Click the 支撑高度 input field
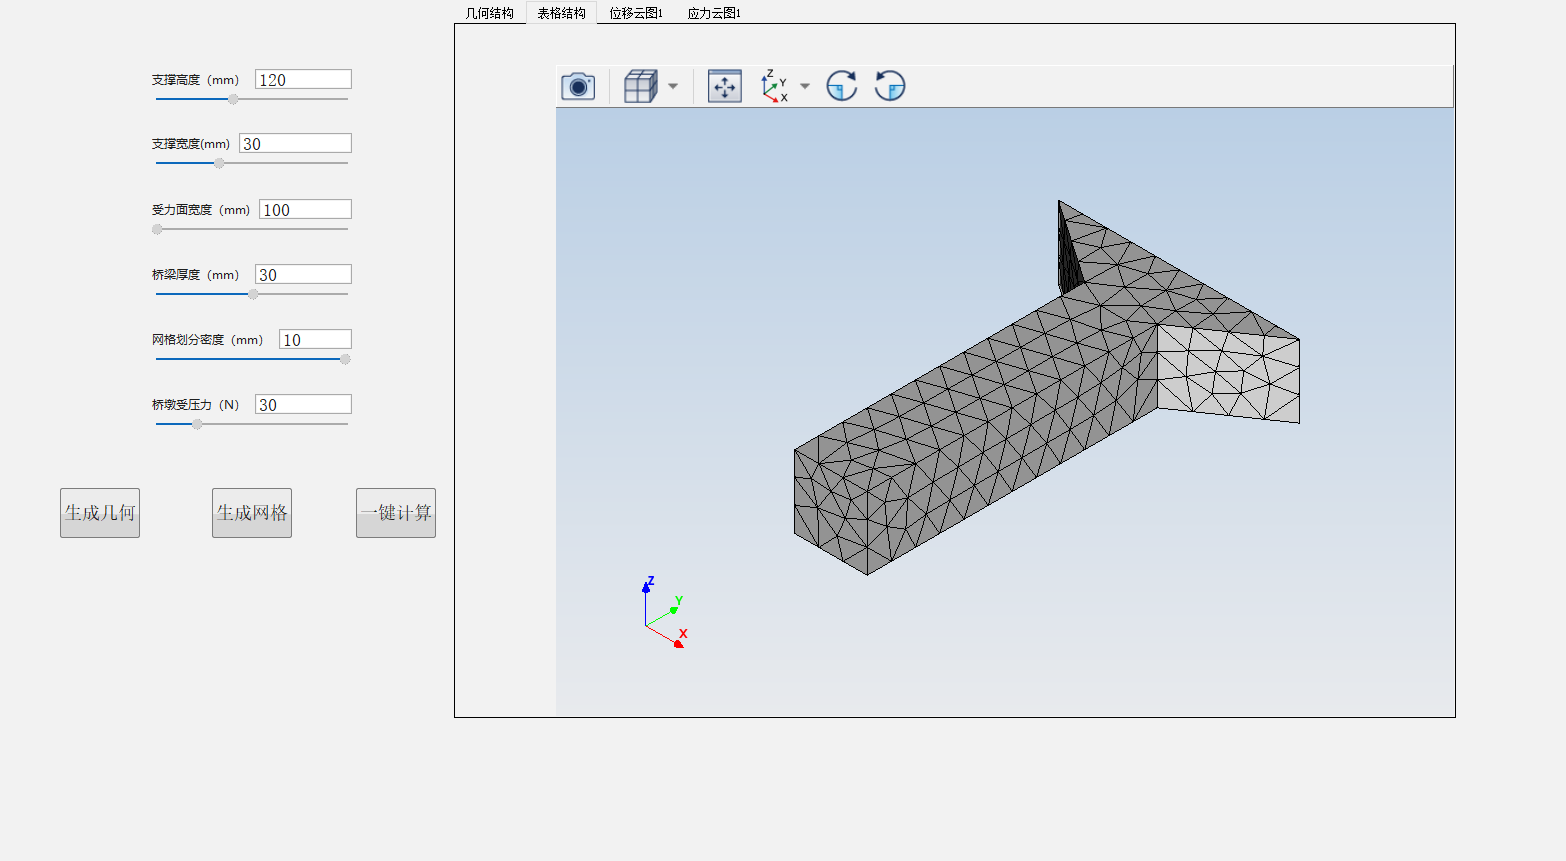The width and height of the screenshot is (1566, 861). tap(303, 80)
